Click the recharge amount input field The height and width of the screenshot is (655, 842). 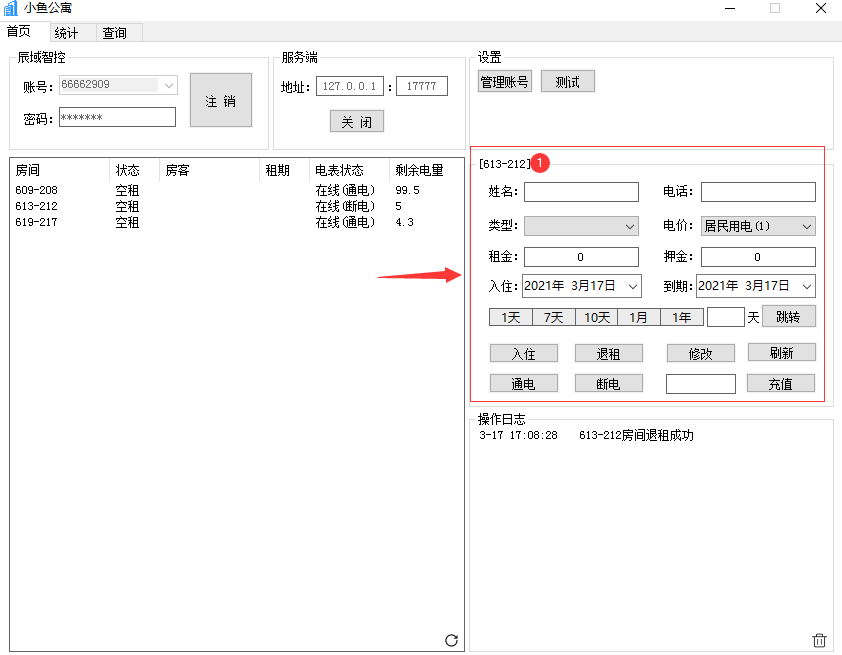[701, 384]
